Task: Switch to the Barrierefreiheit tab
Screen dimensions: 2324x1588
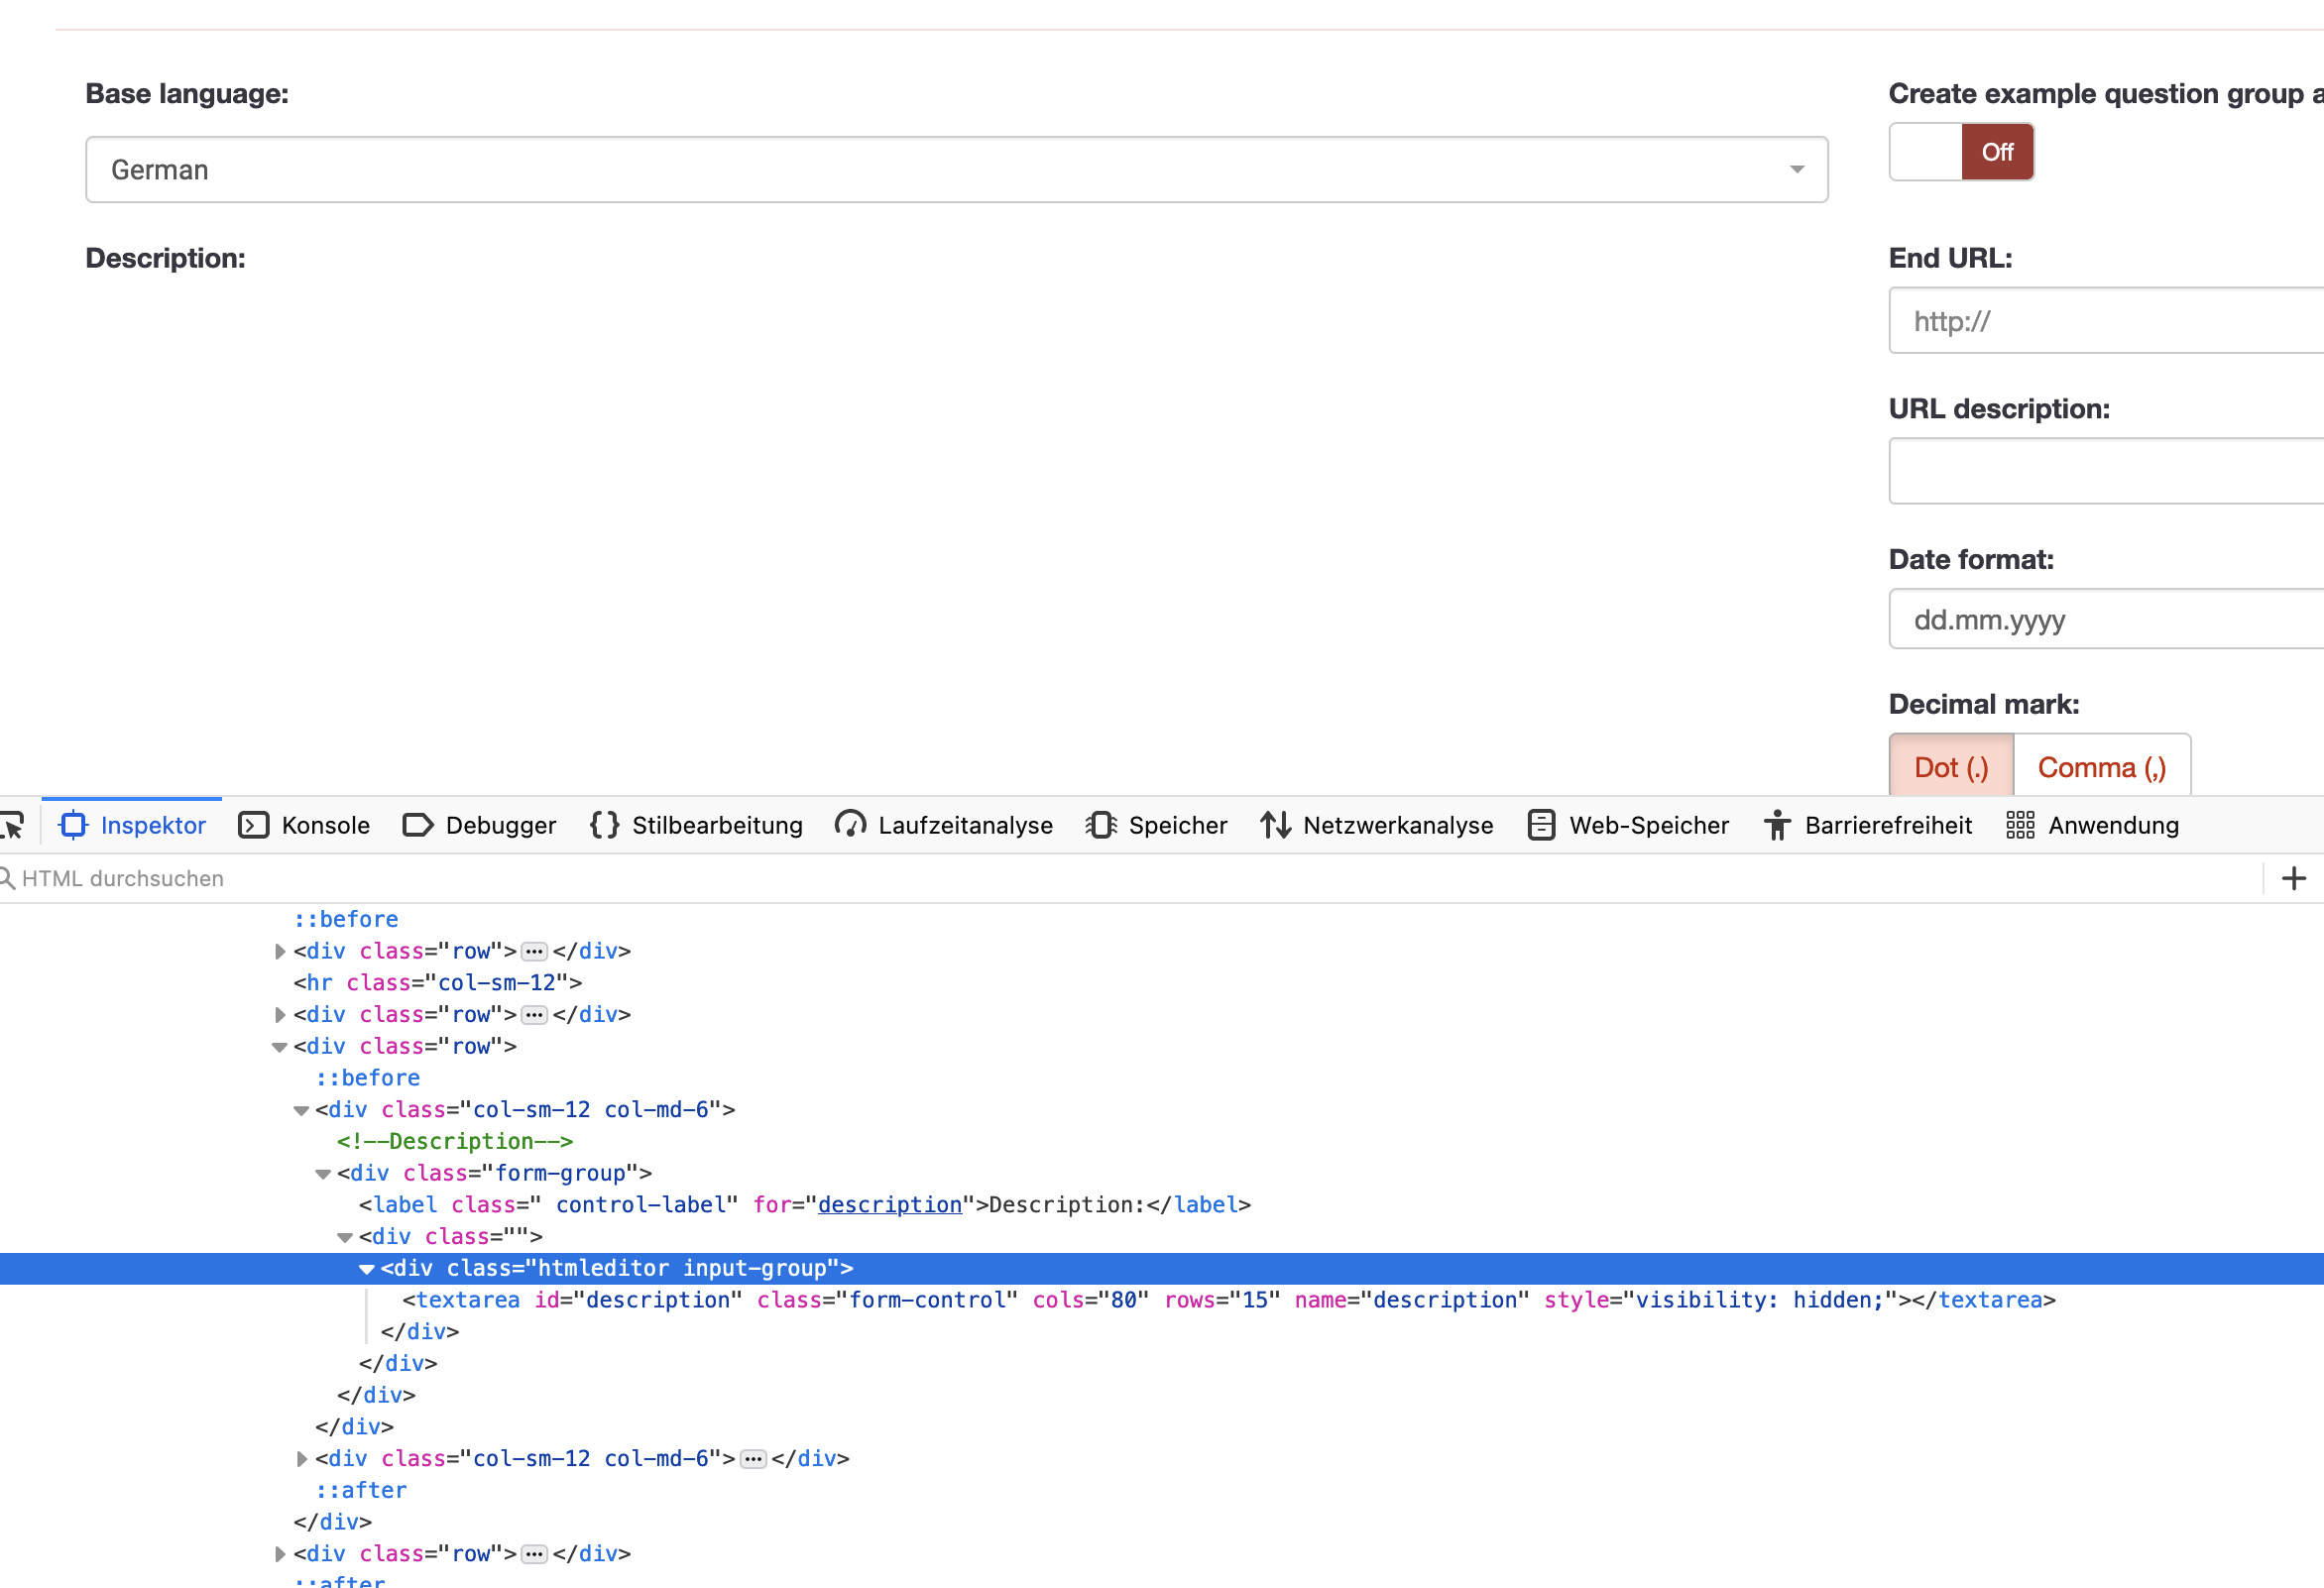Action: (1867, 825)
